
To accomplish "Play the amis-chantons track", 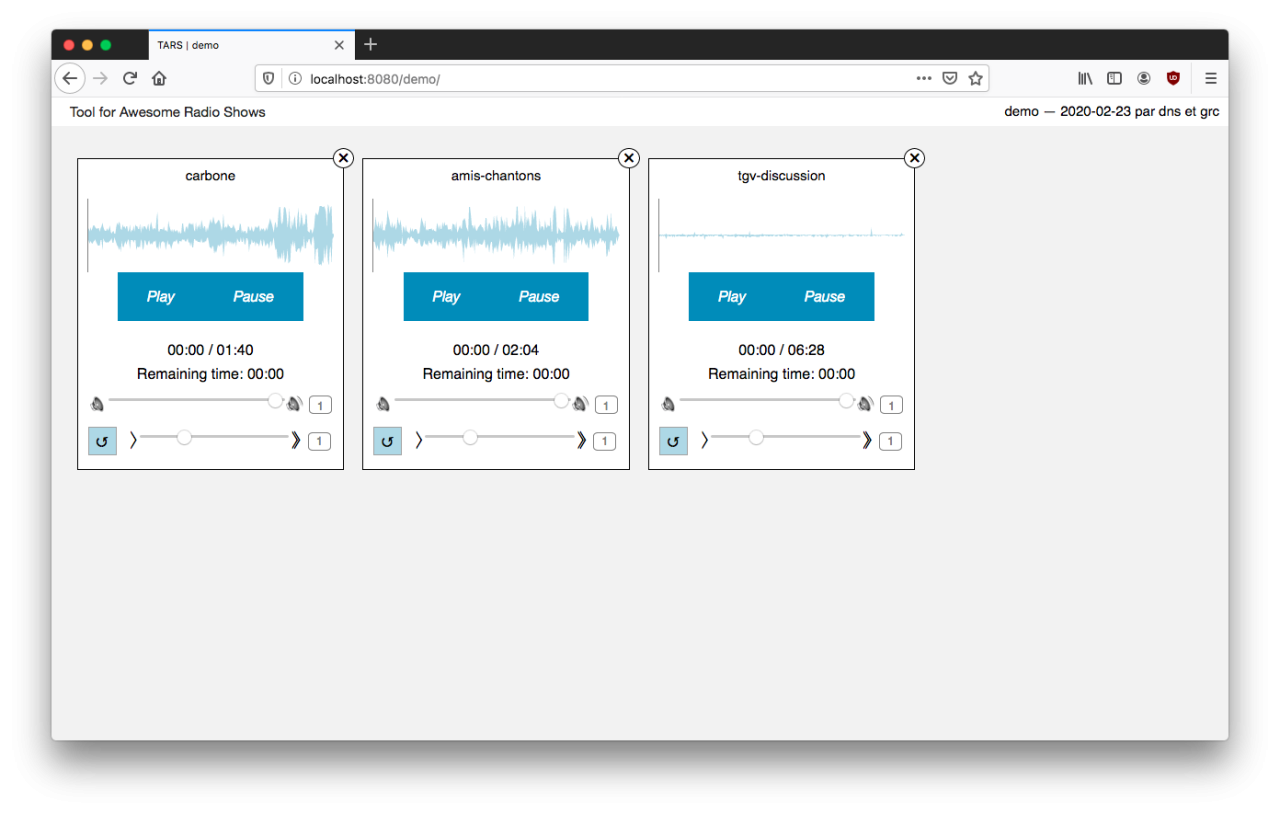I will tap(446, 297).
